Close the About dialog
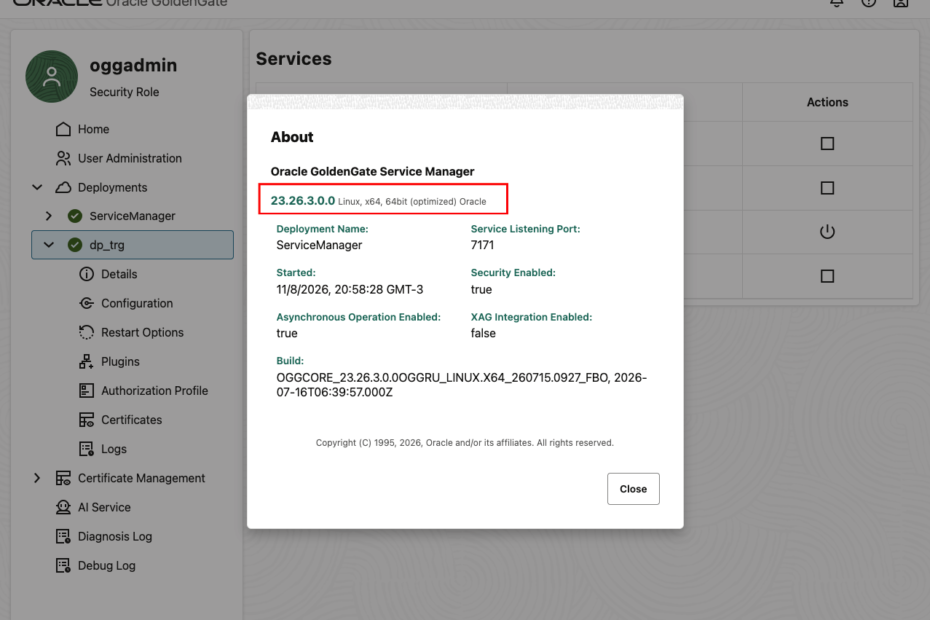The width and height of the screenshot is (930, 620). click(x=633, y=489)
